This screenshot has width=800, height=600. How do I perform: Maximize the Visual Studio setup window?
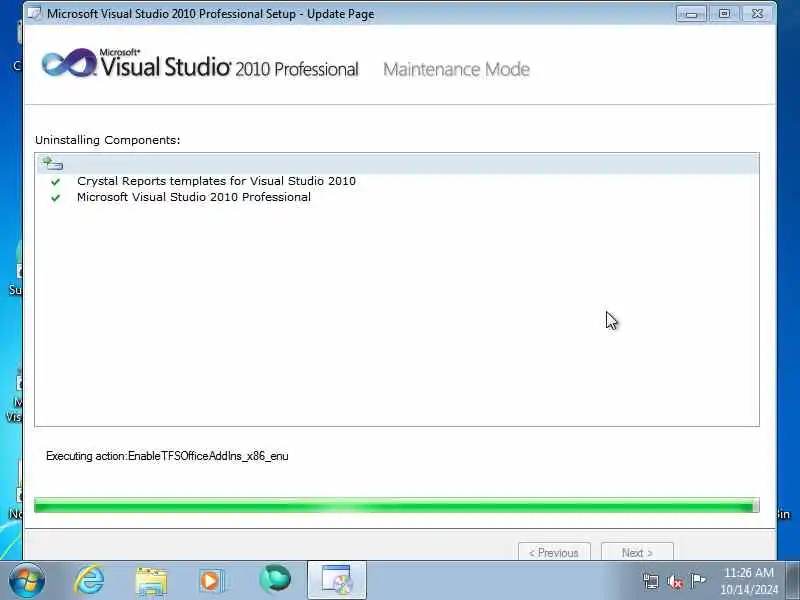[724, 14]
